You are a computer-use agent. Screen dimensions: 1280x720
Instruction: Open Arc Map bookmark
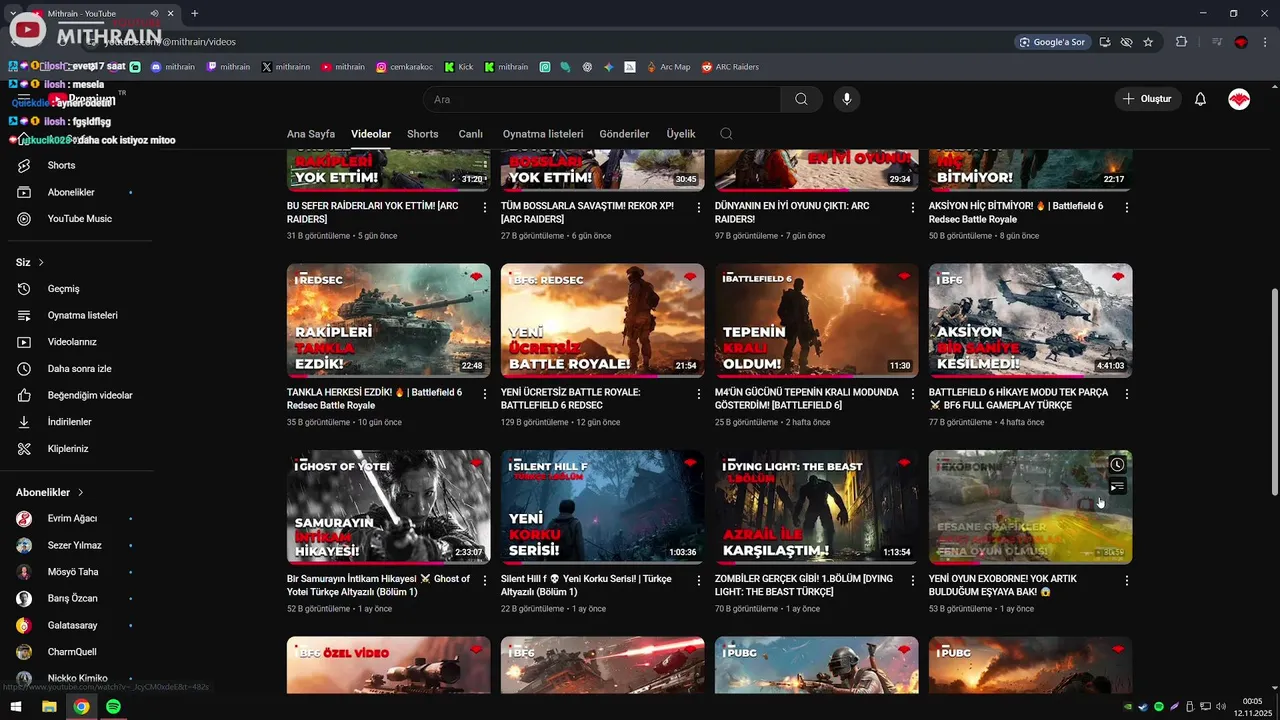click(x=667, y=67)
